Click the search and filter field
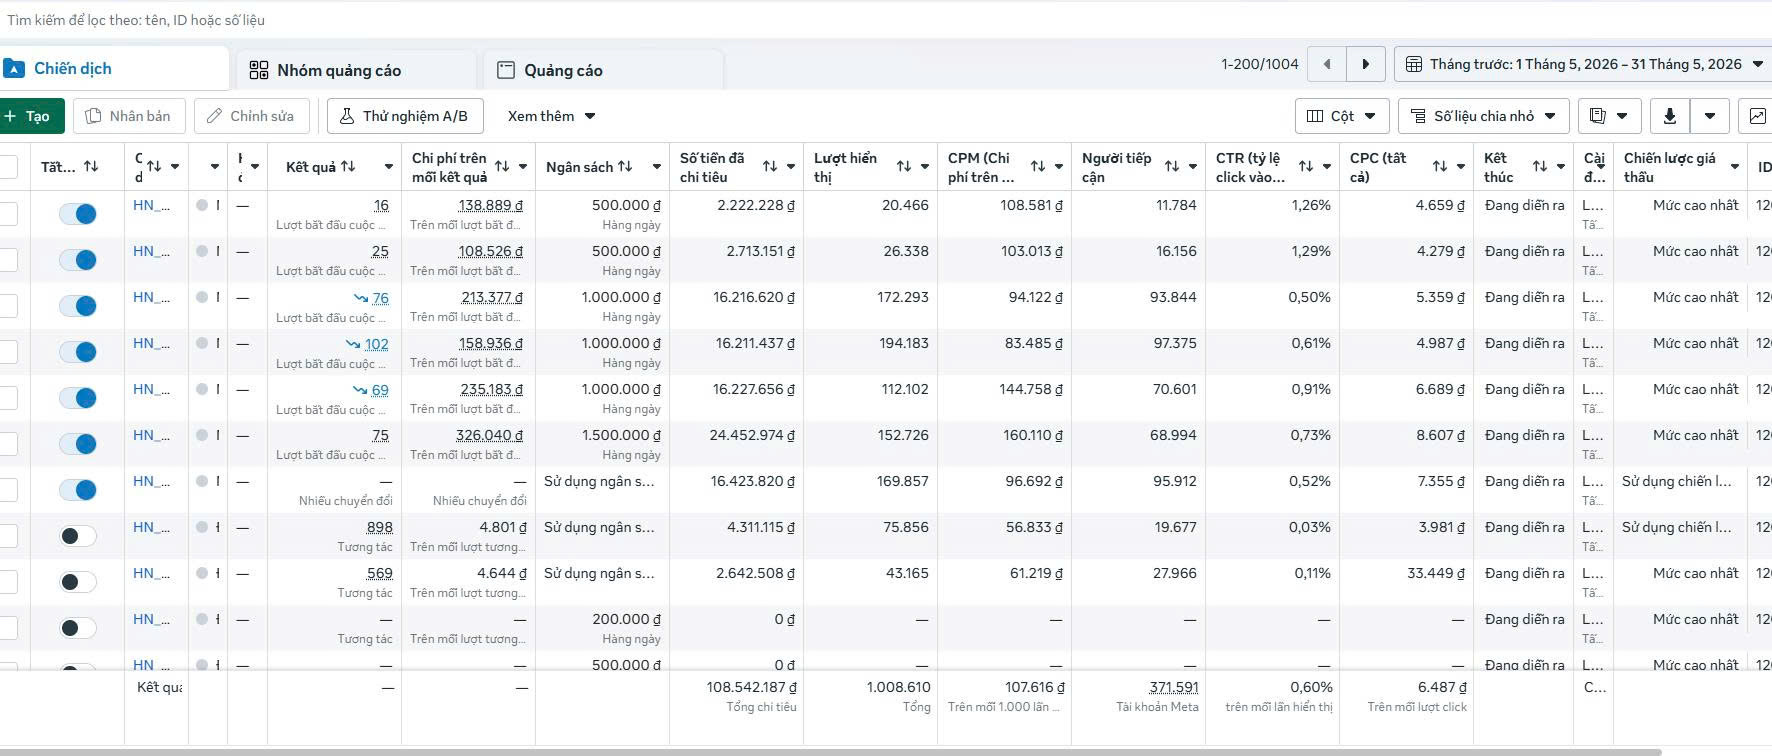Viewport: 1772px width, 756px height. click(x=886, y=20)
